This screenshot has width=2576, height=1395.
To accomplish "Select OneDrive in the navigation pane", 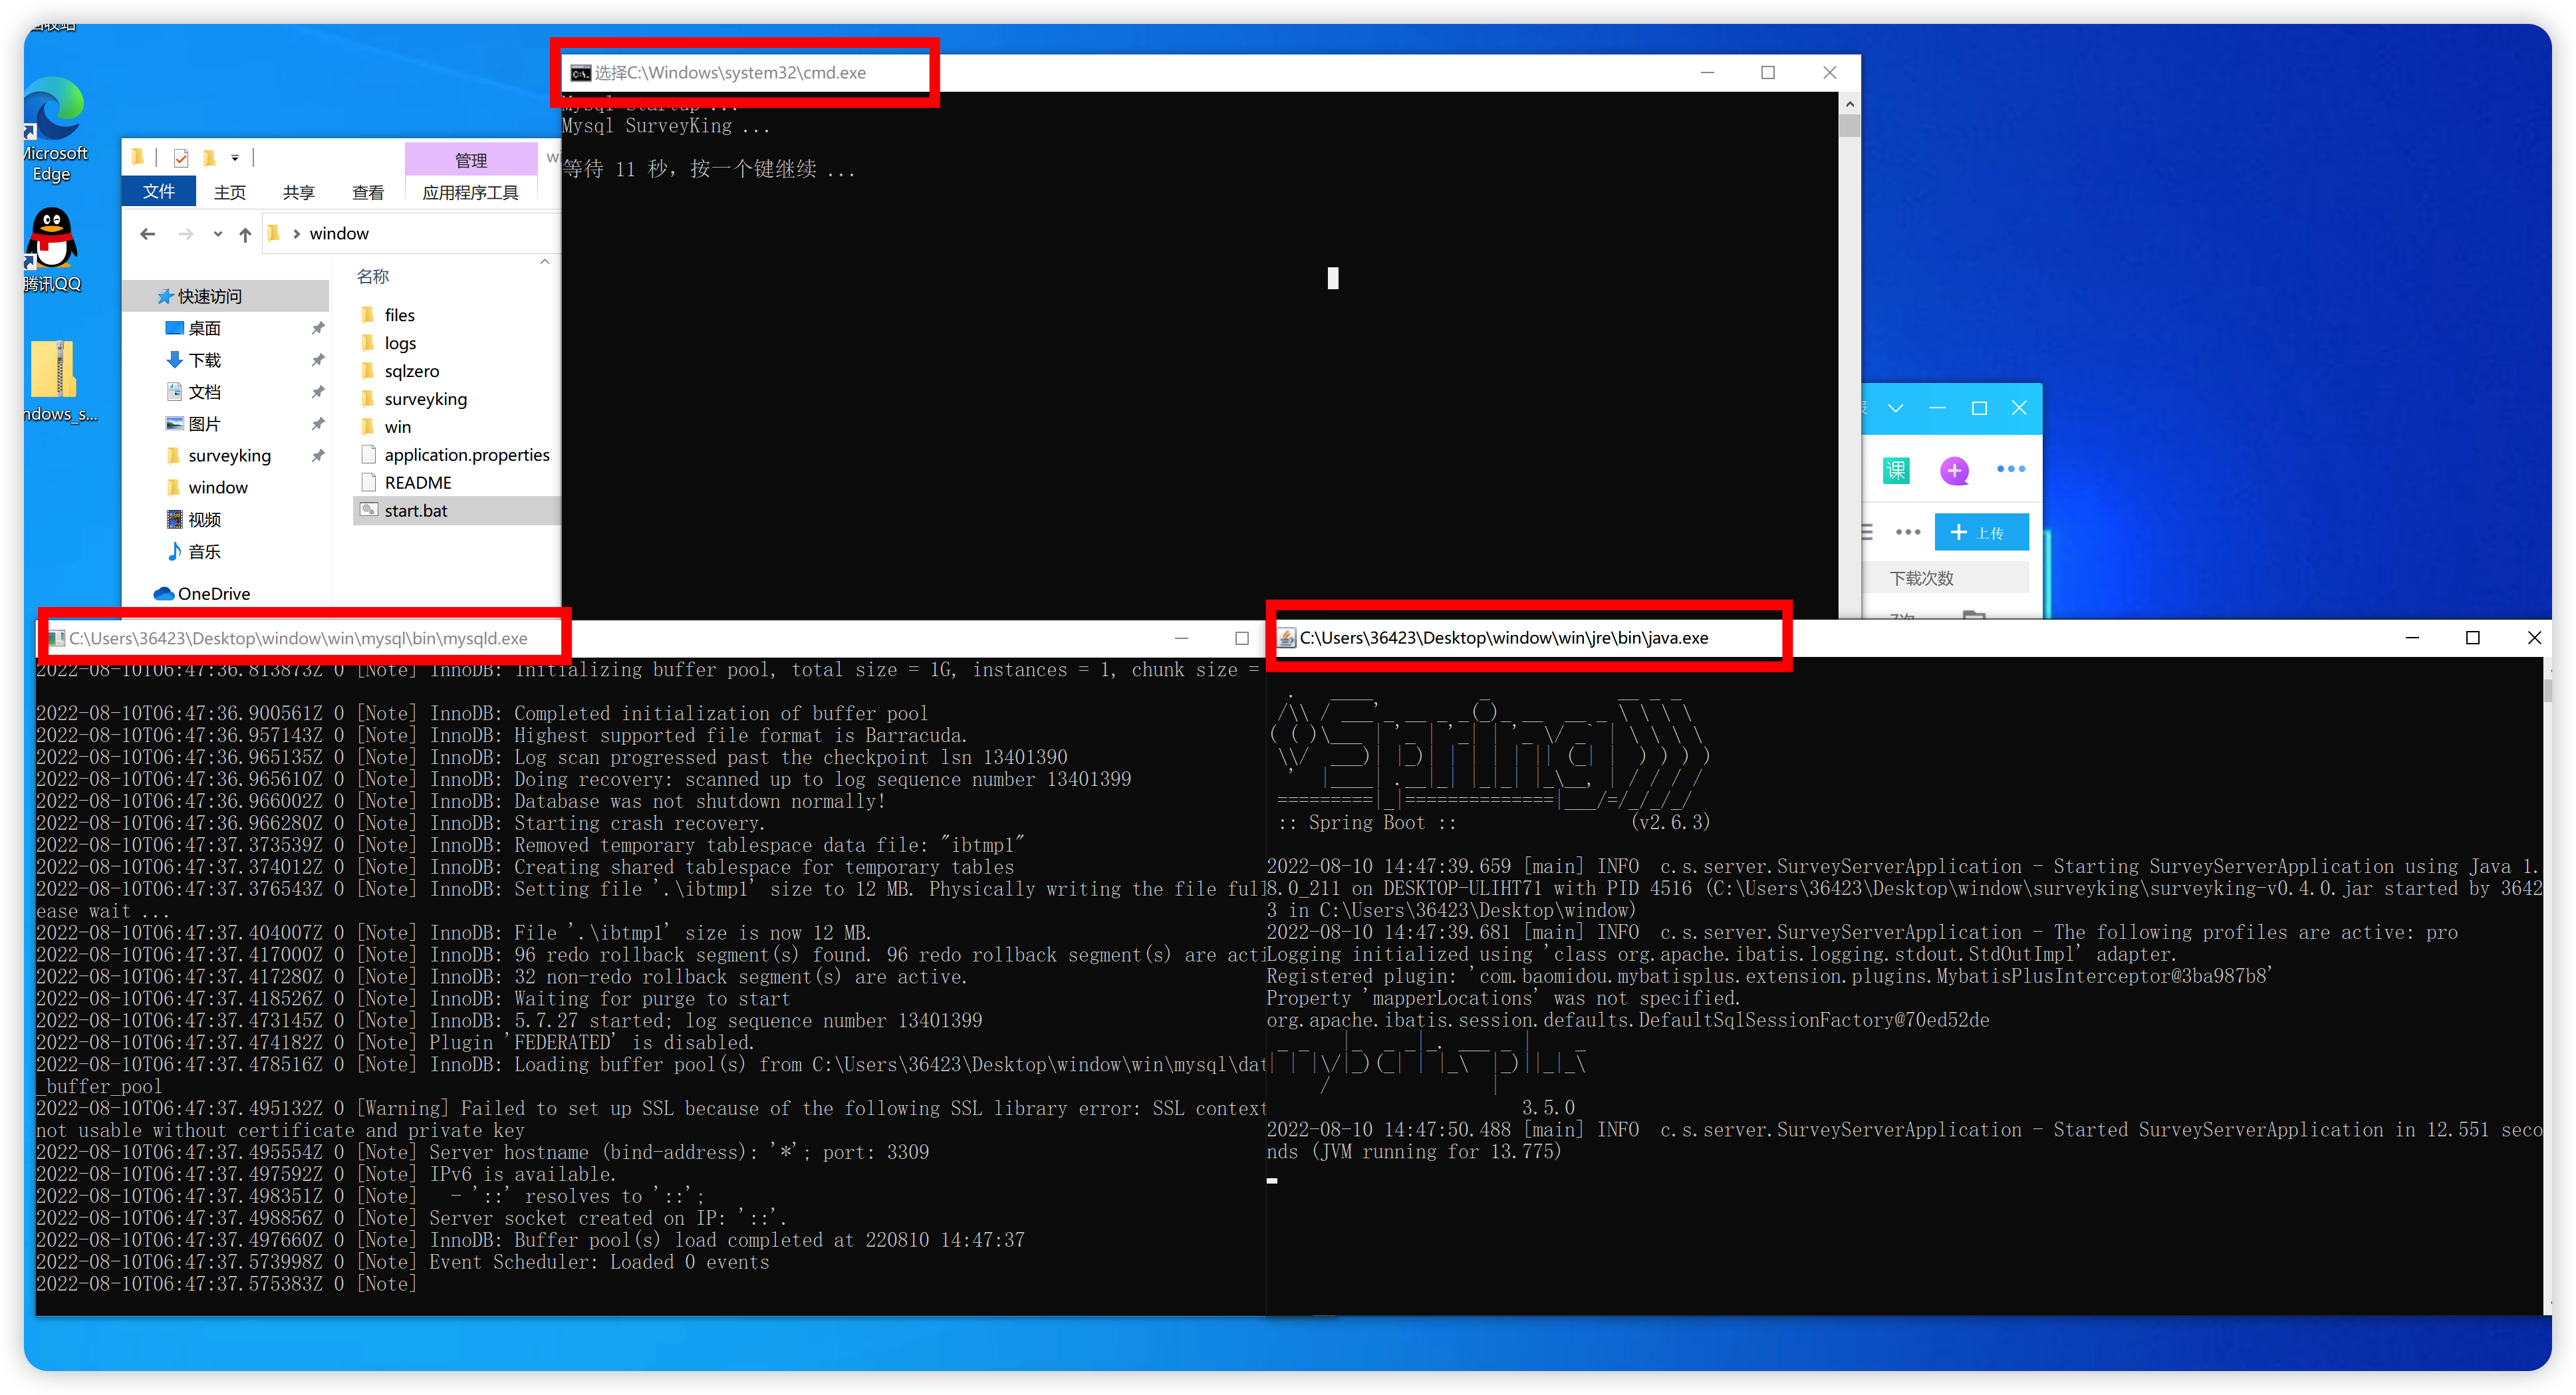I will click(202, 594).
